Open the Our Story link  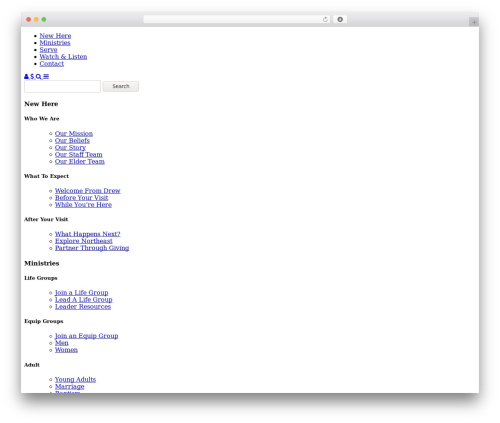tap(70, 148)
